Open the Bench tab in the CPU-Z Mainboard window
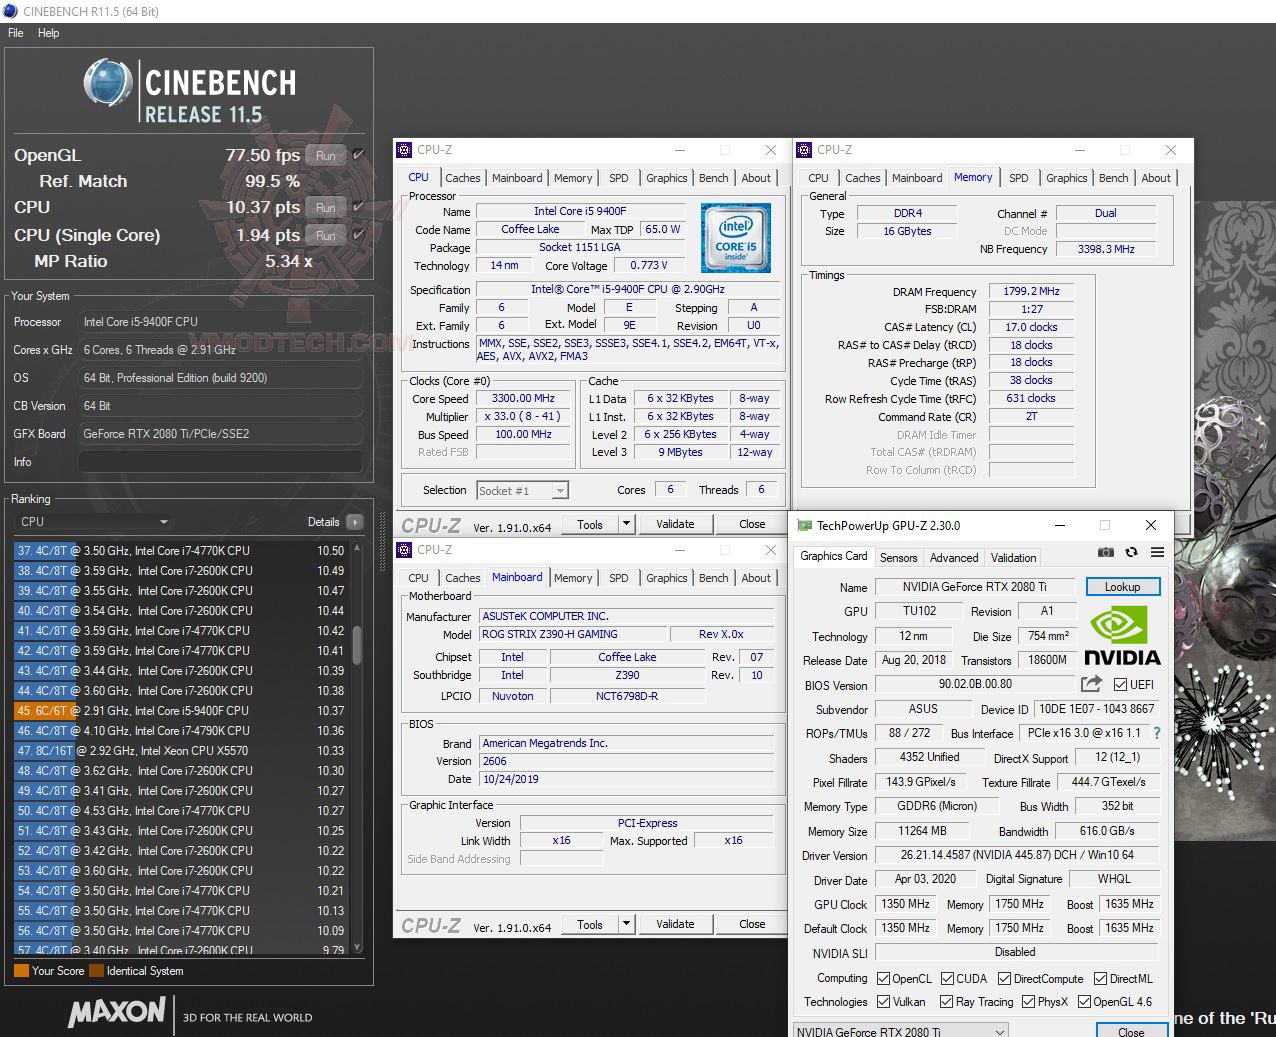This screenshot has width=1276, height=1037. coord(714,578)
